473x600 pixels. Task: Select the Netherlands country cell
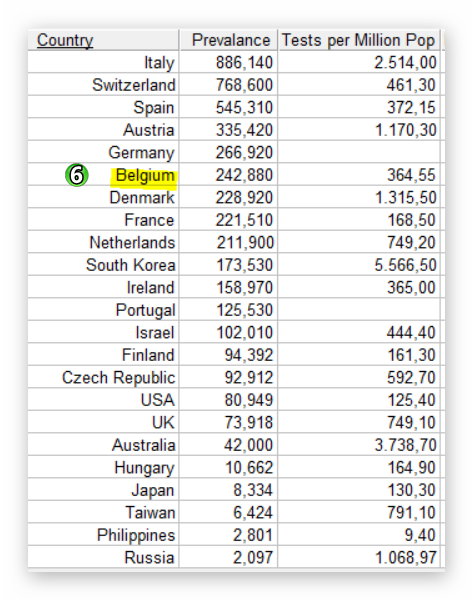103,242
